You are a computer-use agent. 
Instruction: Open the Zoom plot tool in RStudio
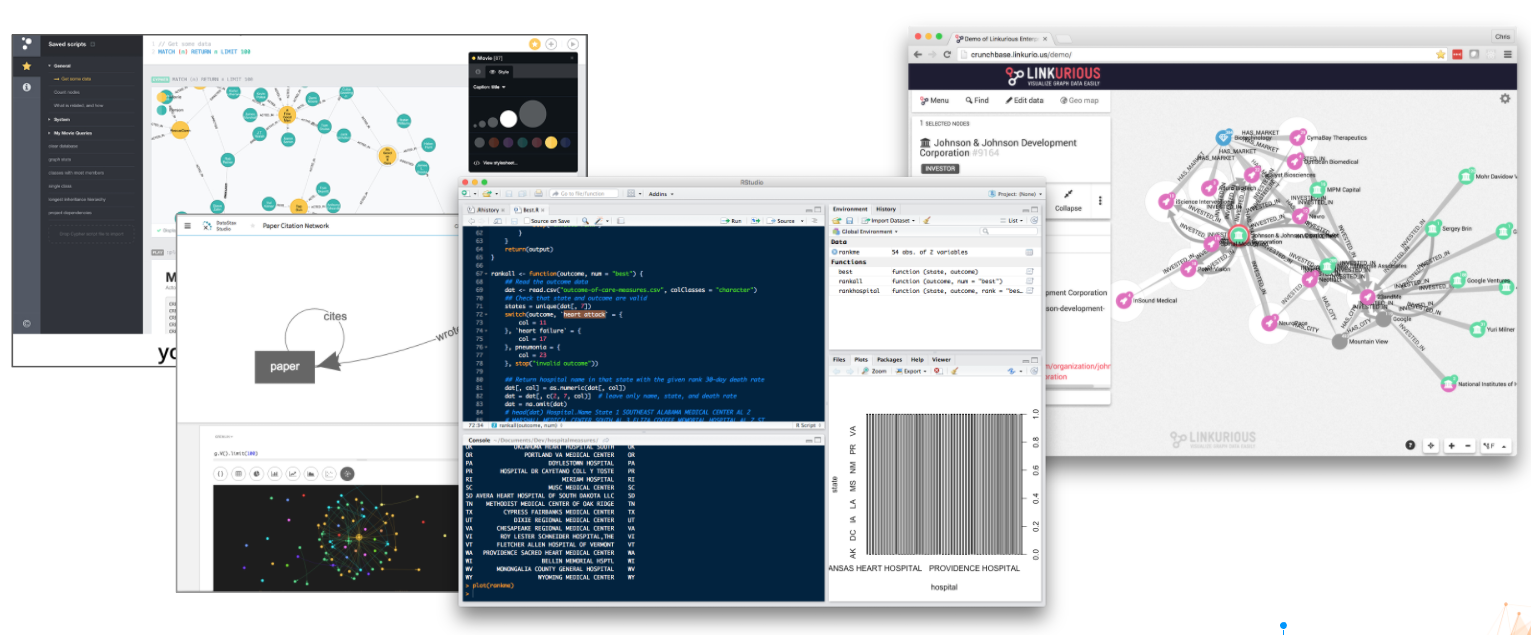click(x=875, y=370)
